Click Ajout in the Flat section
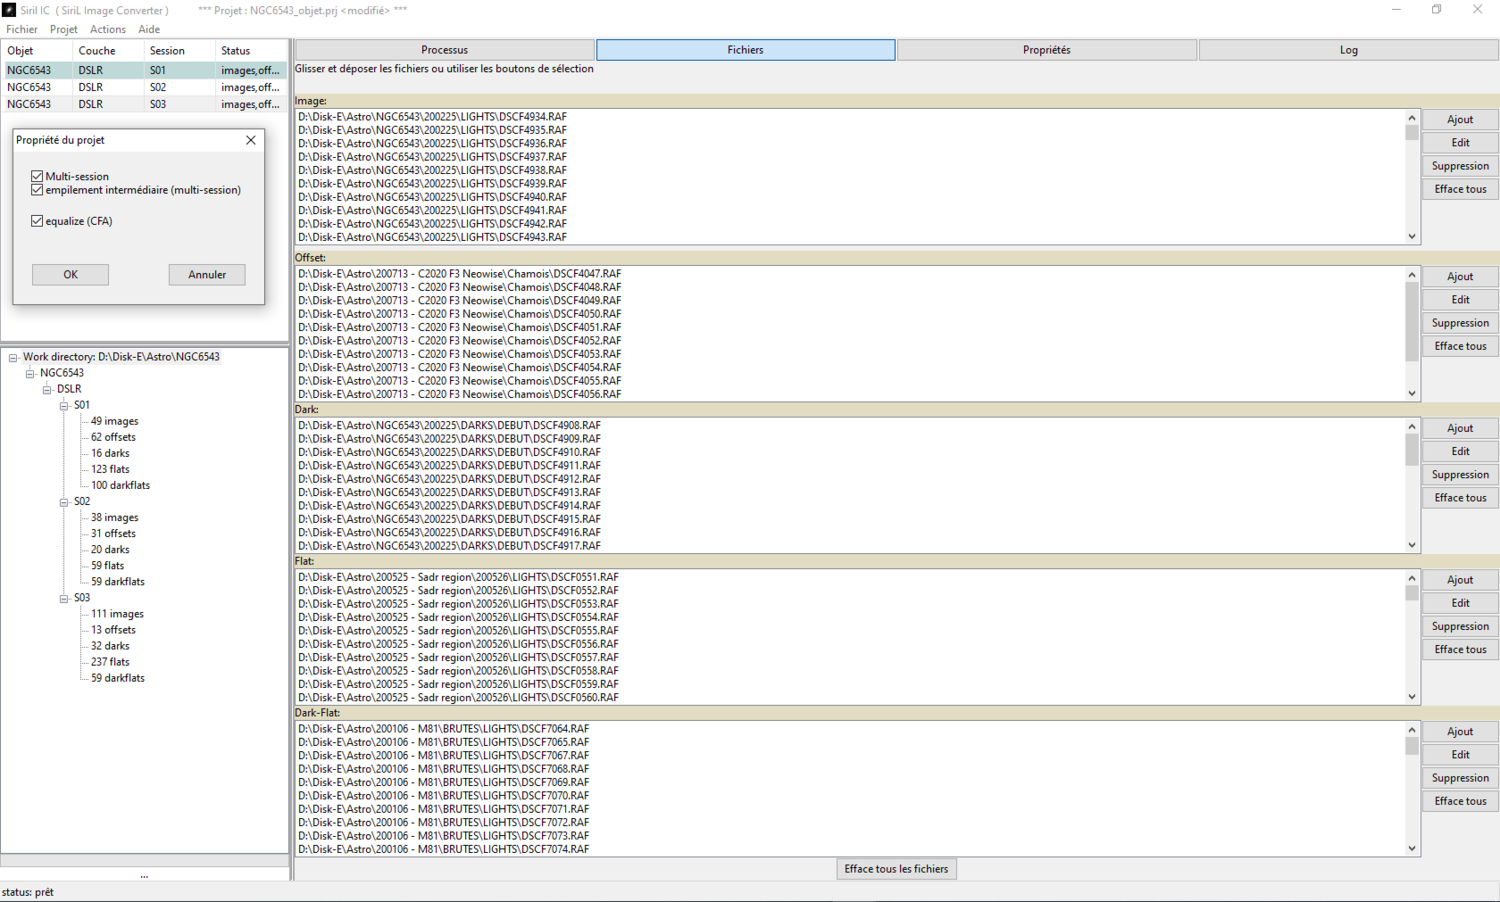 click(x=1460, y=580)
